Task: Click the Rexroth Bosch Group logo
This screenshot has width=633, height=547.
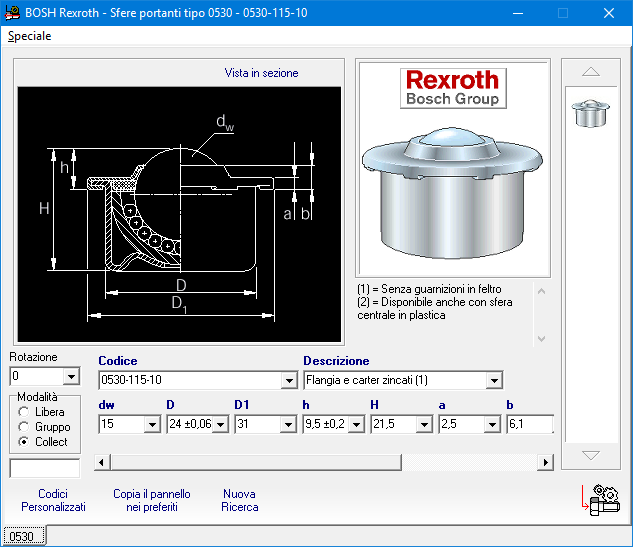Action: 453,88
